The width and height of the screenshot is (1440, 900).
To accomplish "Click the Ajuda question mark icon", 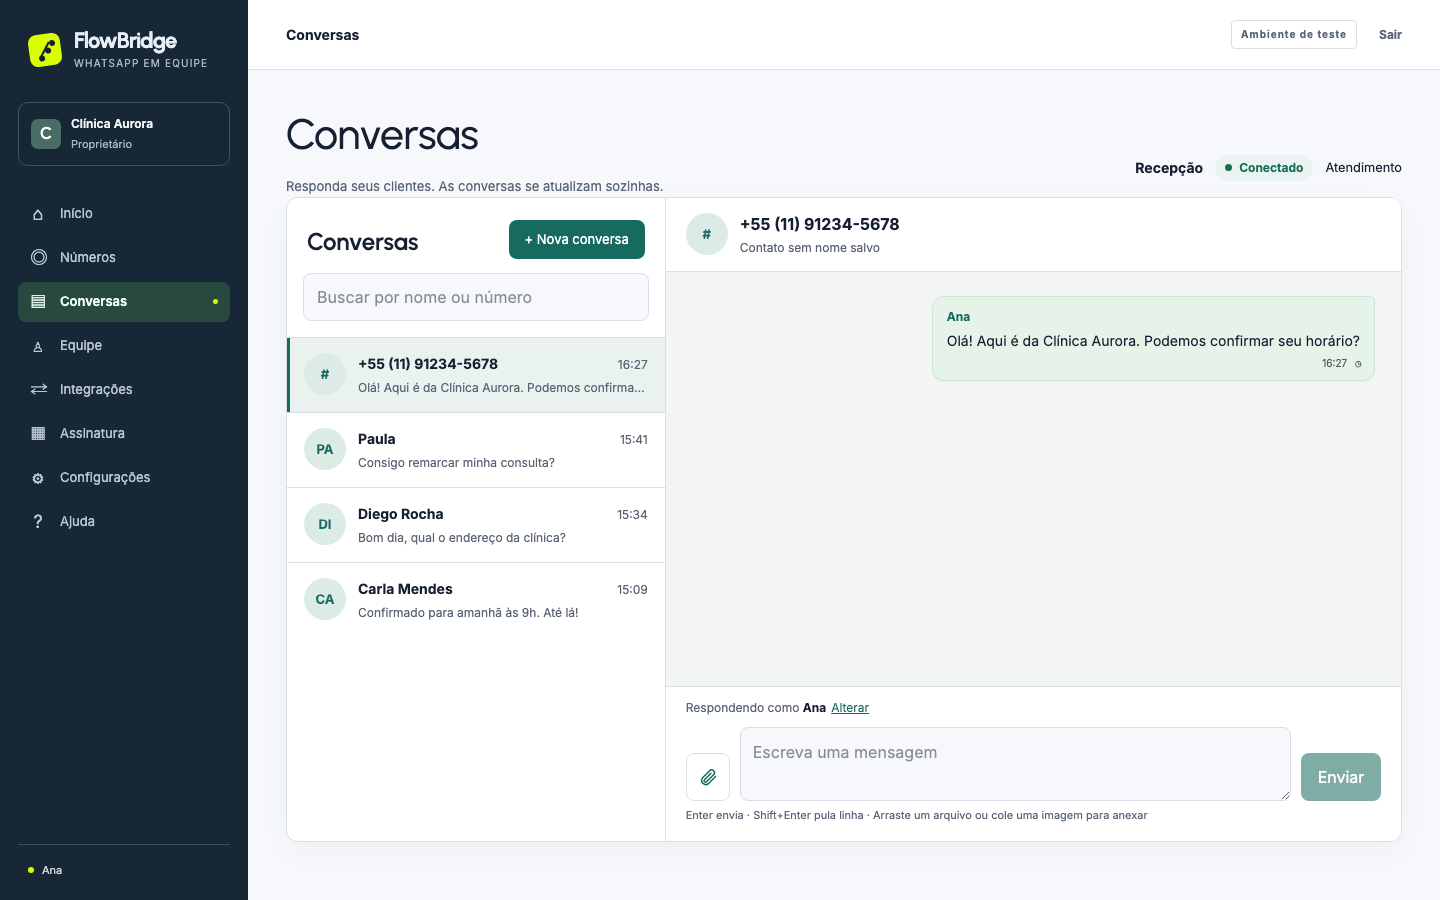I will click(38, 521).
